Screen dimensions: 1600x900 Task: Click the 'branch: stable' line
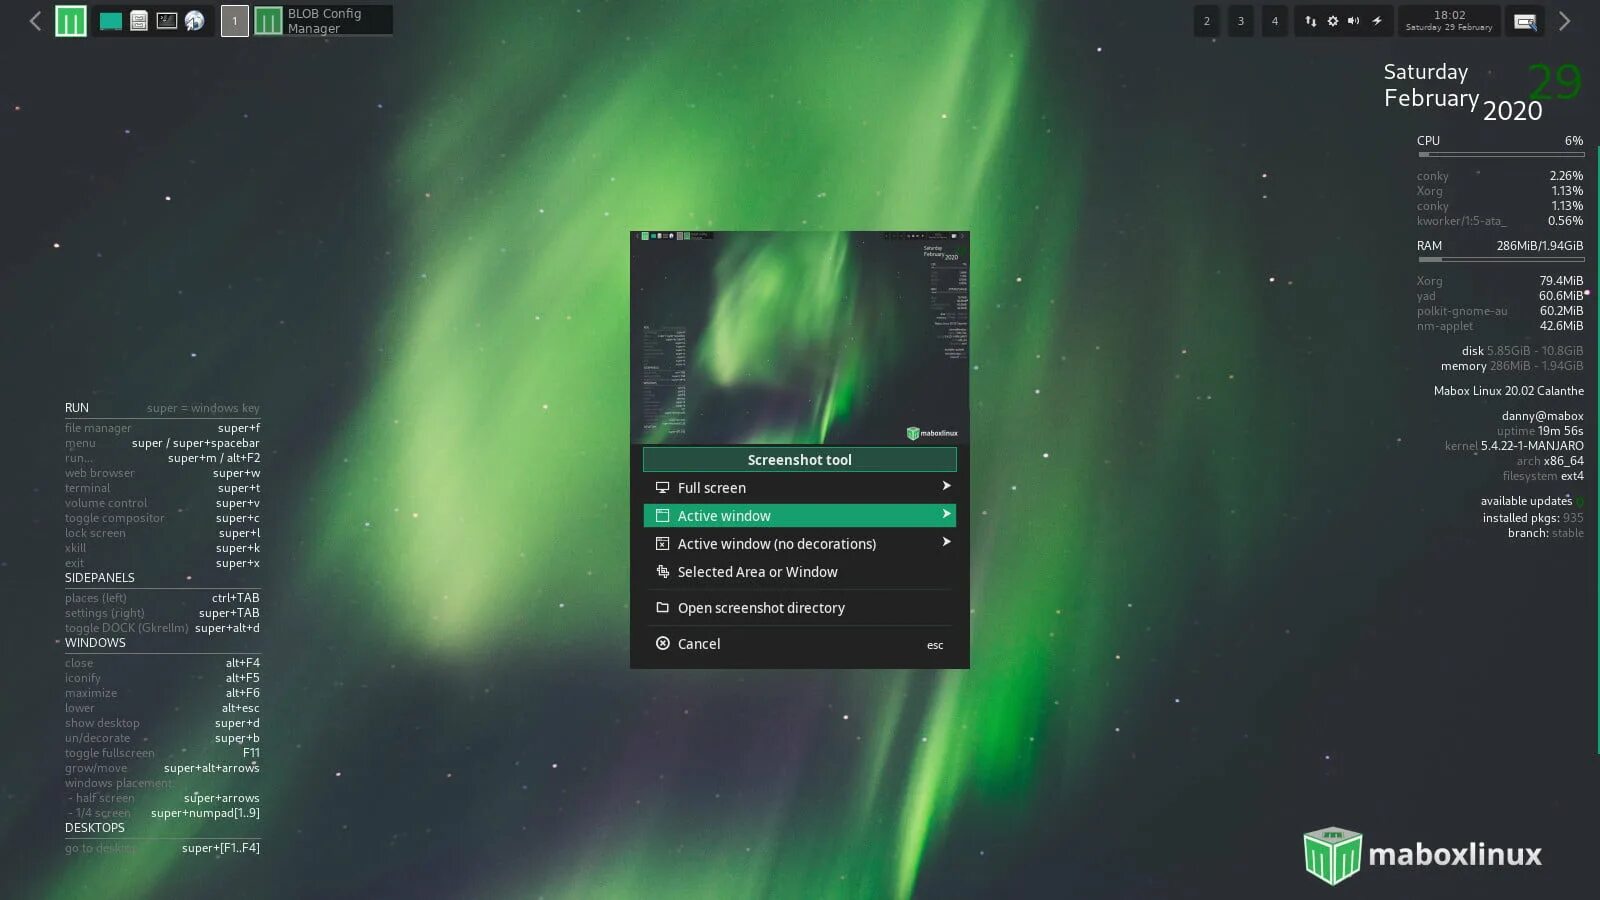point(1546,533)
